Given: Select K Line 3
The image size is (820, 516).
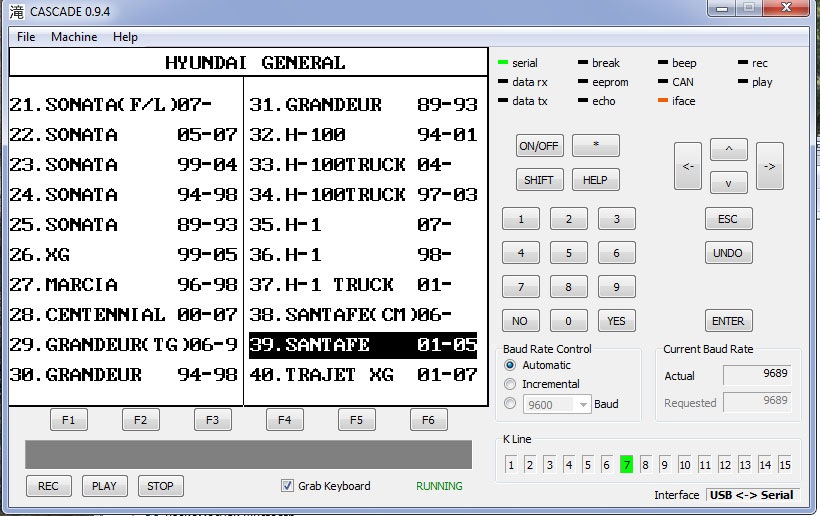Looking at the screenshot, I should [x=549, y=464].
